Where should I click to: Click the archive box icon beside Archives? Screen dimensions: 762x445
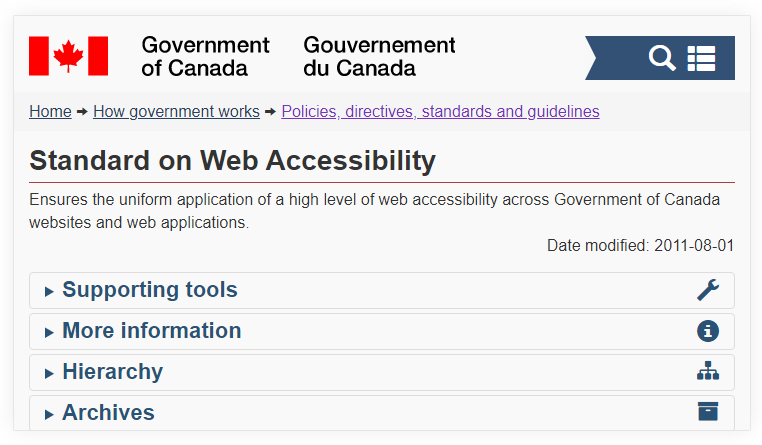coord(708,411)
